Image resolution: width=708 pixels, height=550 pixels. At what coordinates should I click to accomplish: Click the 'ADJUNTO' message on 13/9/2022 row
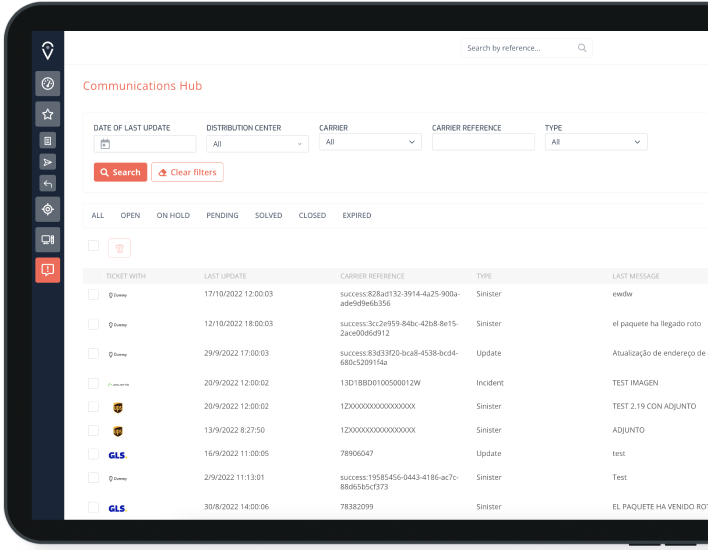628,430
